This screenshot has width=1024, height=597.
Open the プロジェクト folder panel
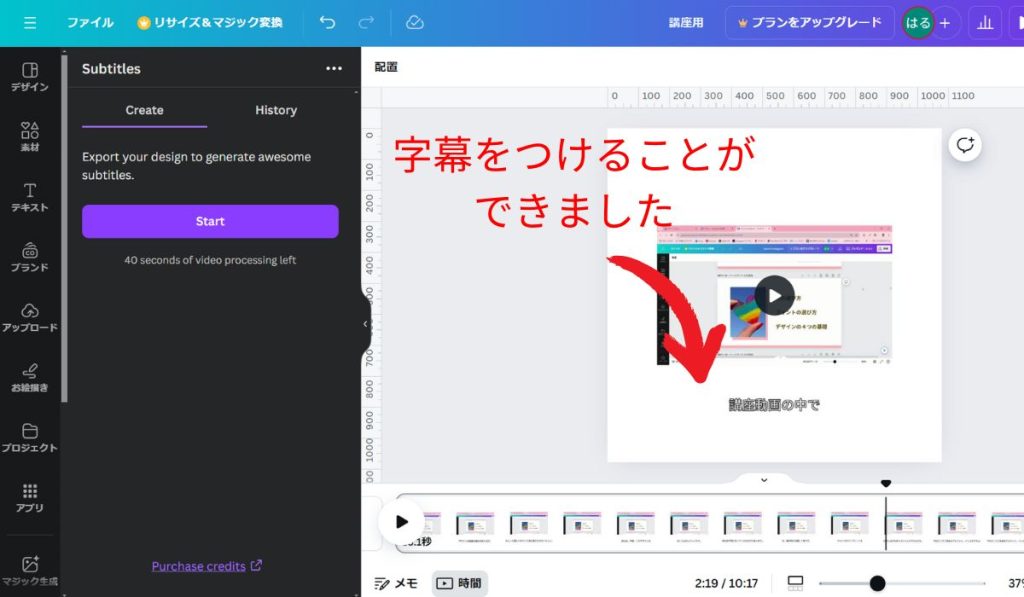click(30, 437)
